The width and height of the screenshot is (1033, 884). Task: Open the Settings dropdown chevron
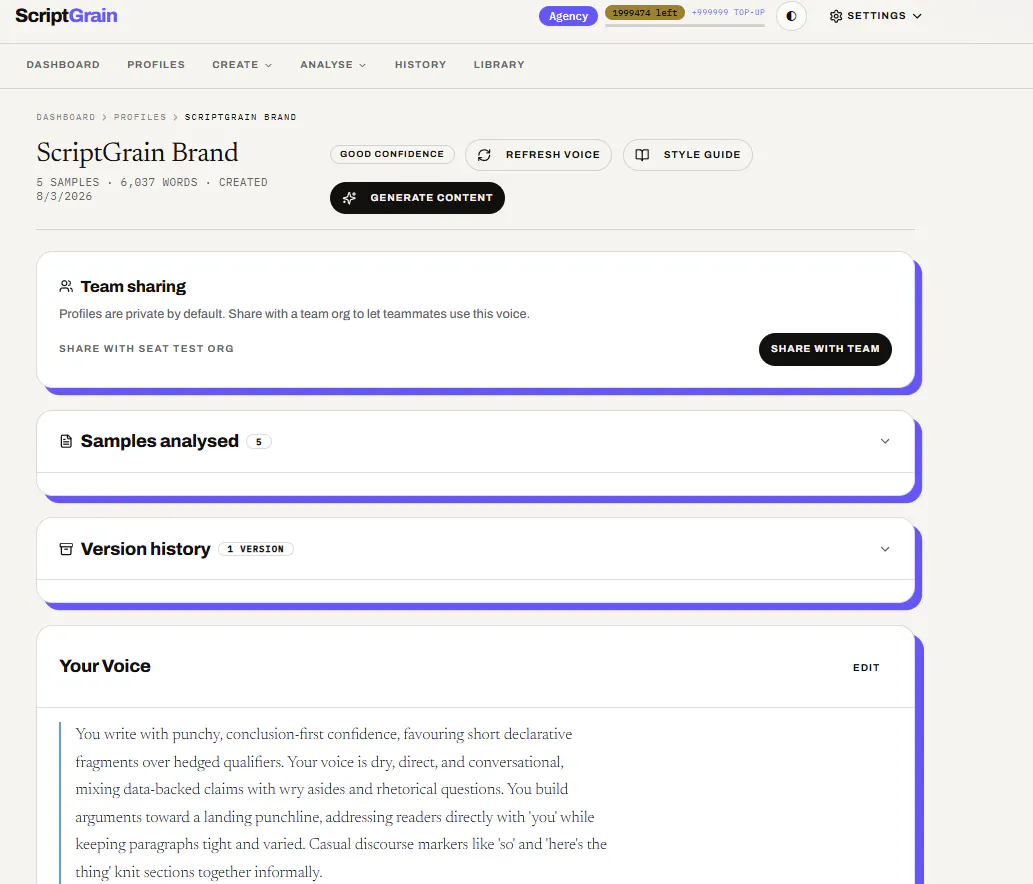(x=917, y=16)
